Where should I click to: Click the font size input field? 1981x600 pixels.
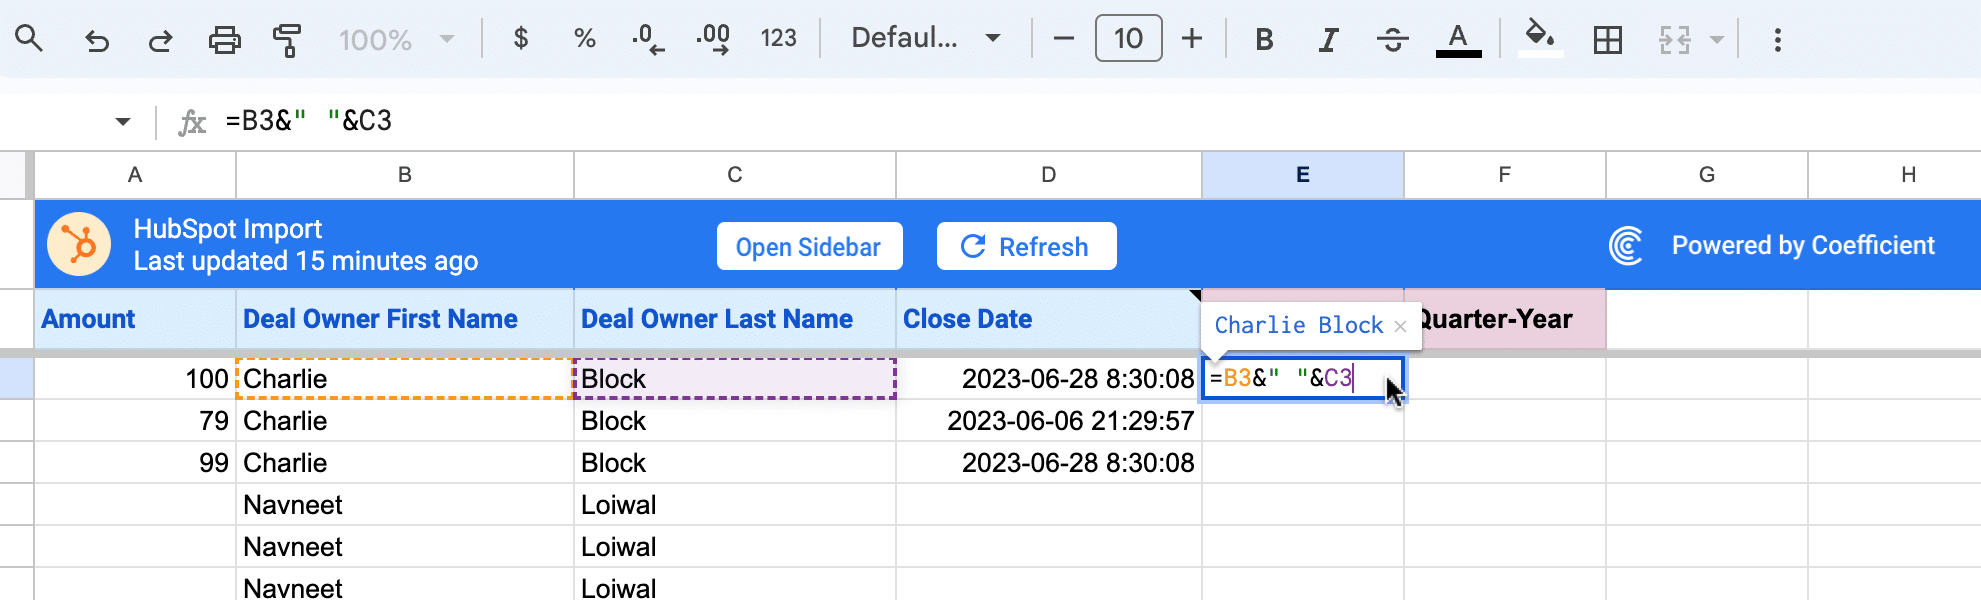point(1128,39)
